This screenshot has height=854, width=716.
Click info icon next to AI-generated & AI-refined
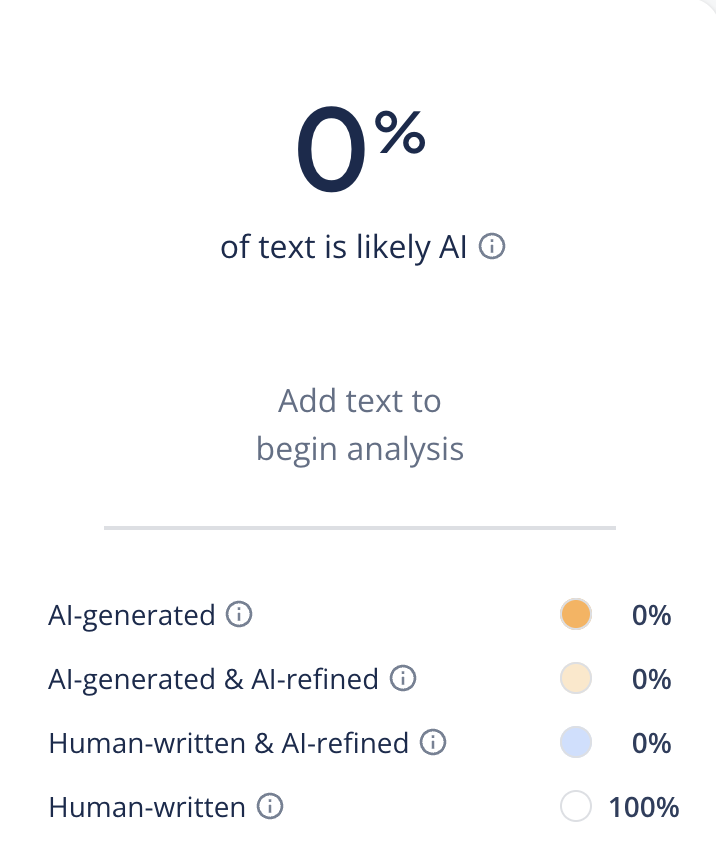(x=402, y=679)
